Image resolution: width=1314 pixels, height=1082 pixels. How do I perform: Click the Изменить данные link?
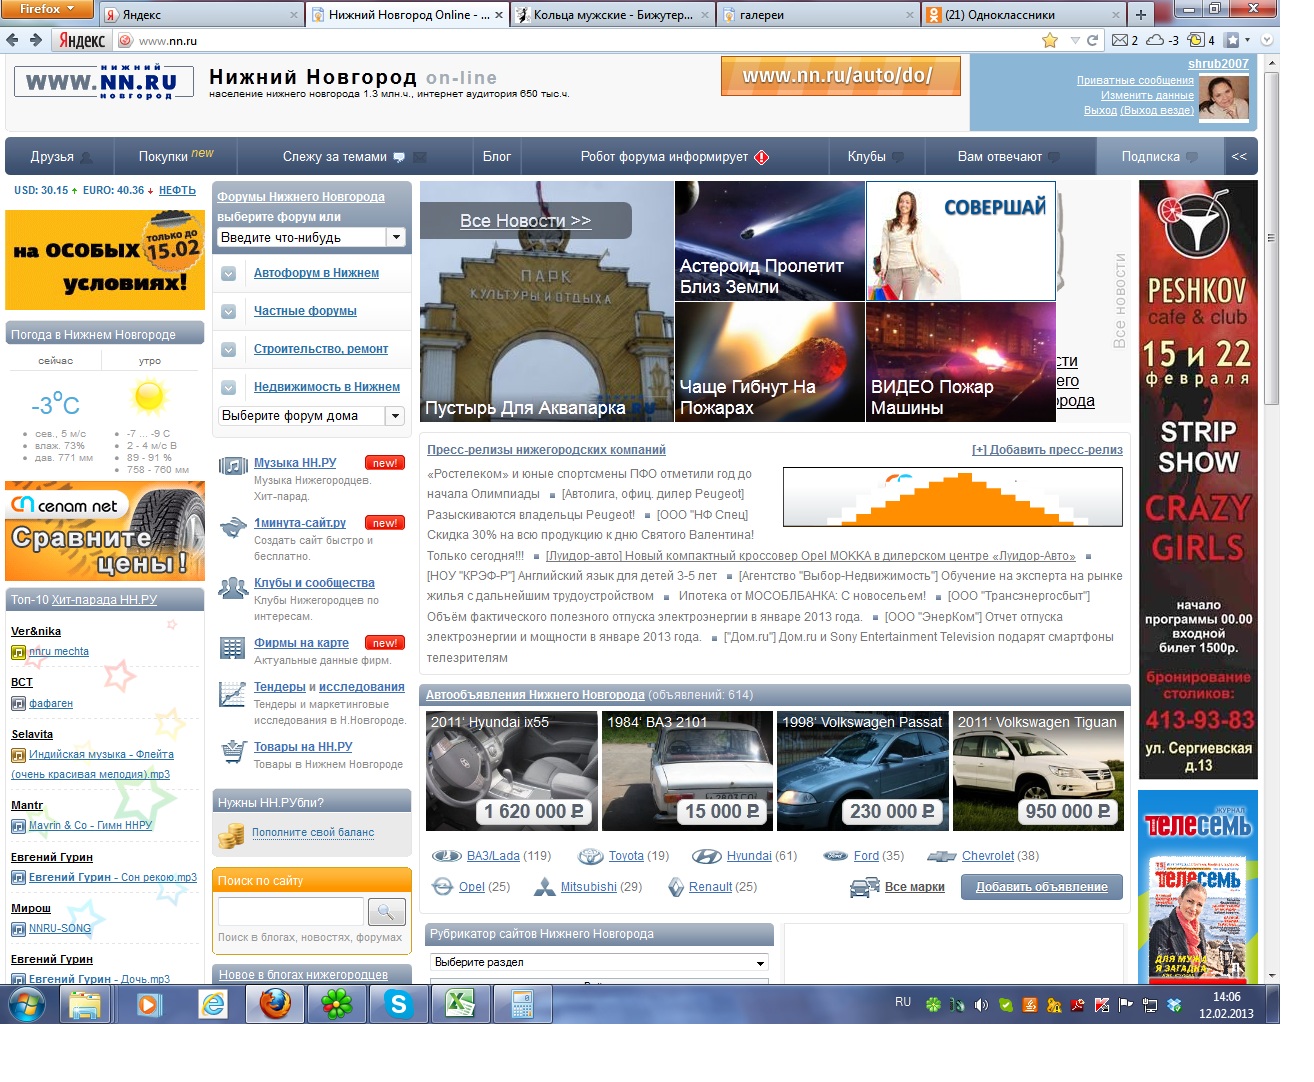coord(1147,95)
